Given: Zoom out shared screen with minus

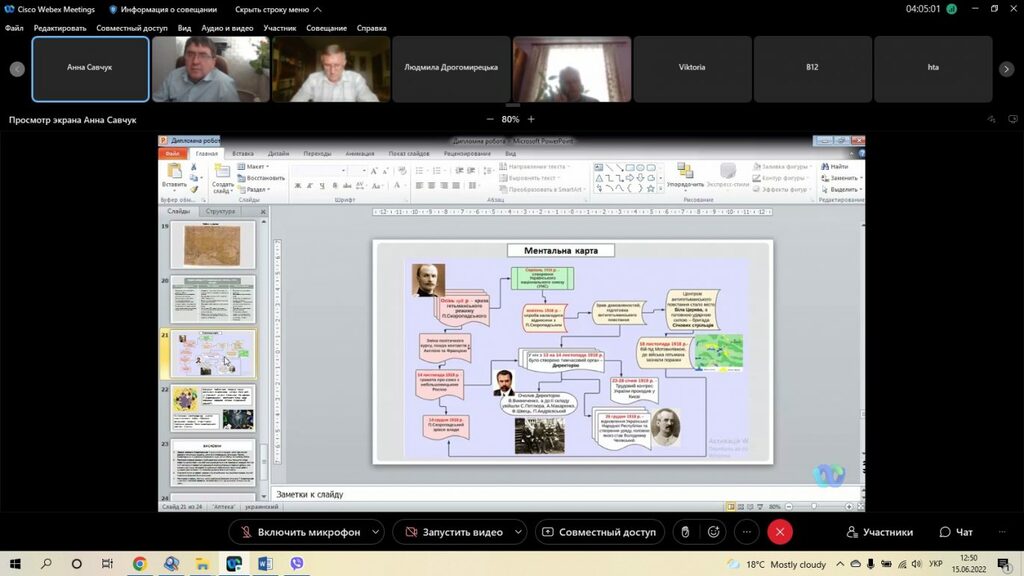Looking at the screenshot, I should [490, 119].
